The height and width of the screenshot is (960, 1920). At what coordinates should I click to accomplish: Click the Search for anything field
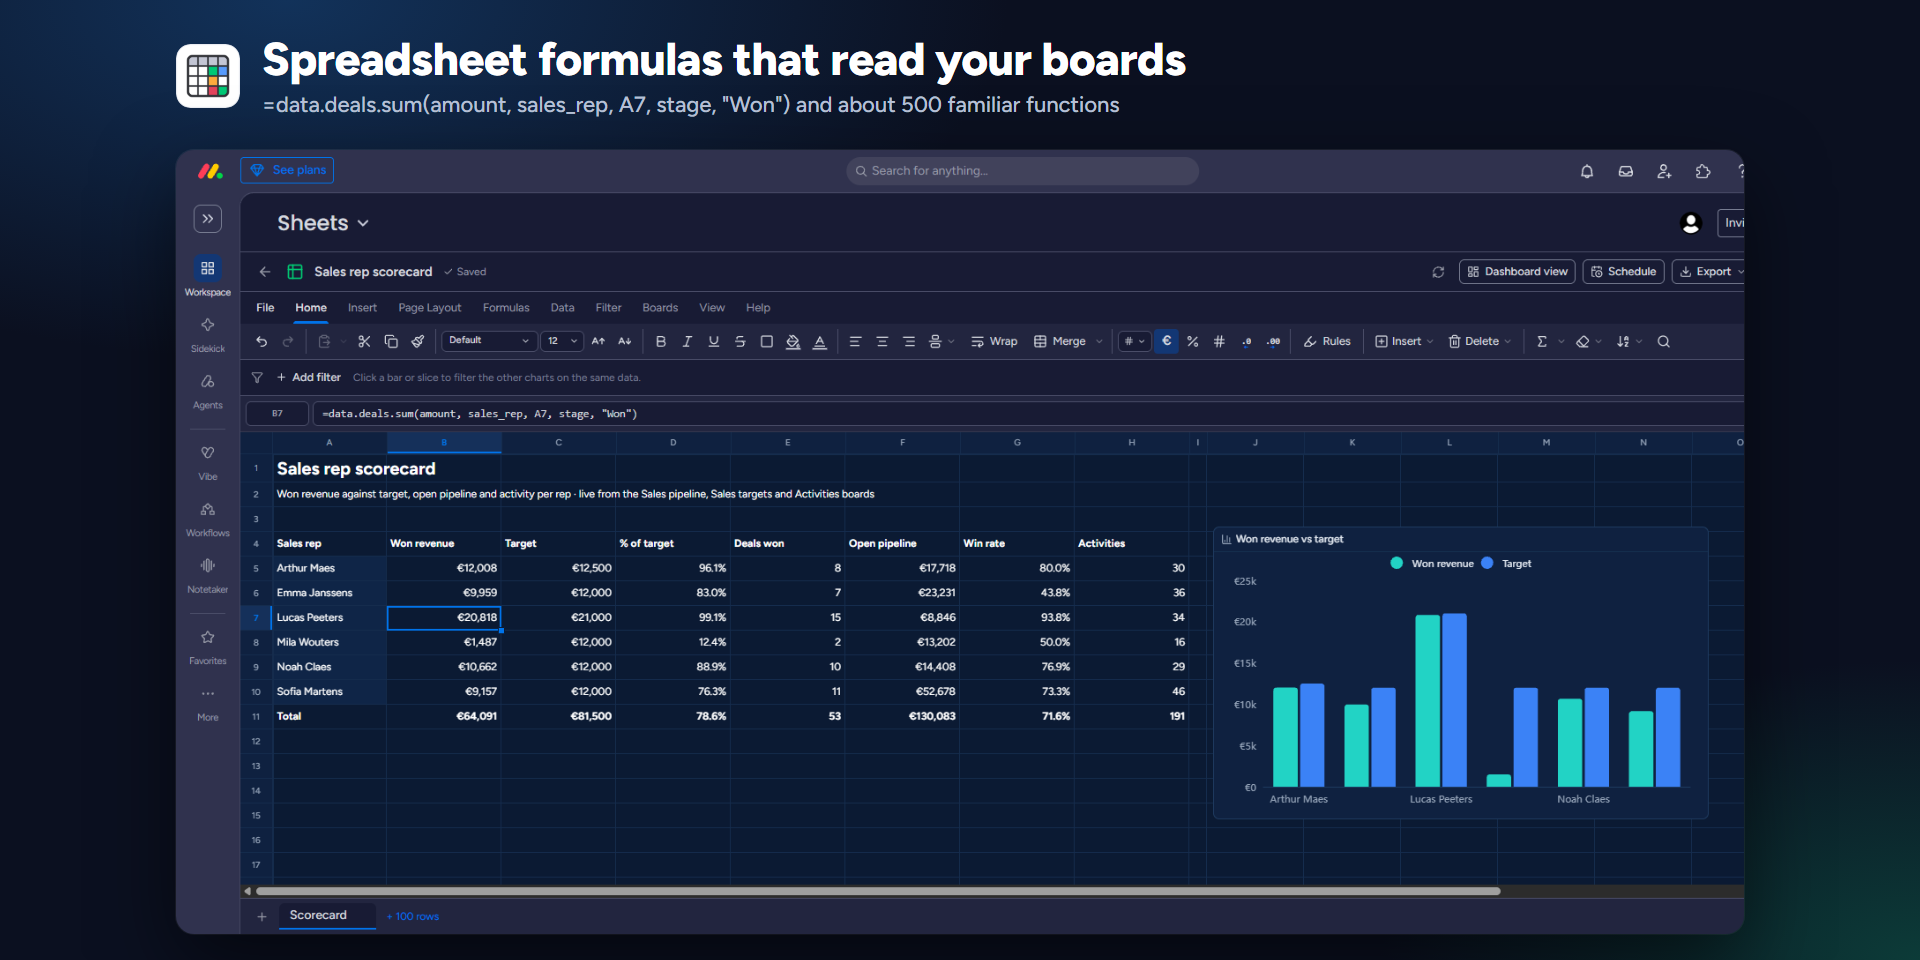pyautogui.click(x=1022, y=171)
